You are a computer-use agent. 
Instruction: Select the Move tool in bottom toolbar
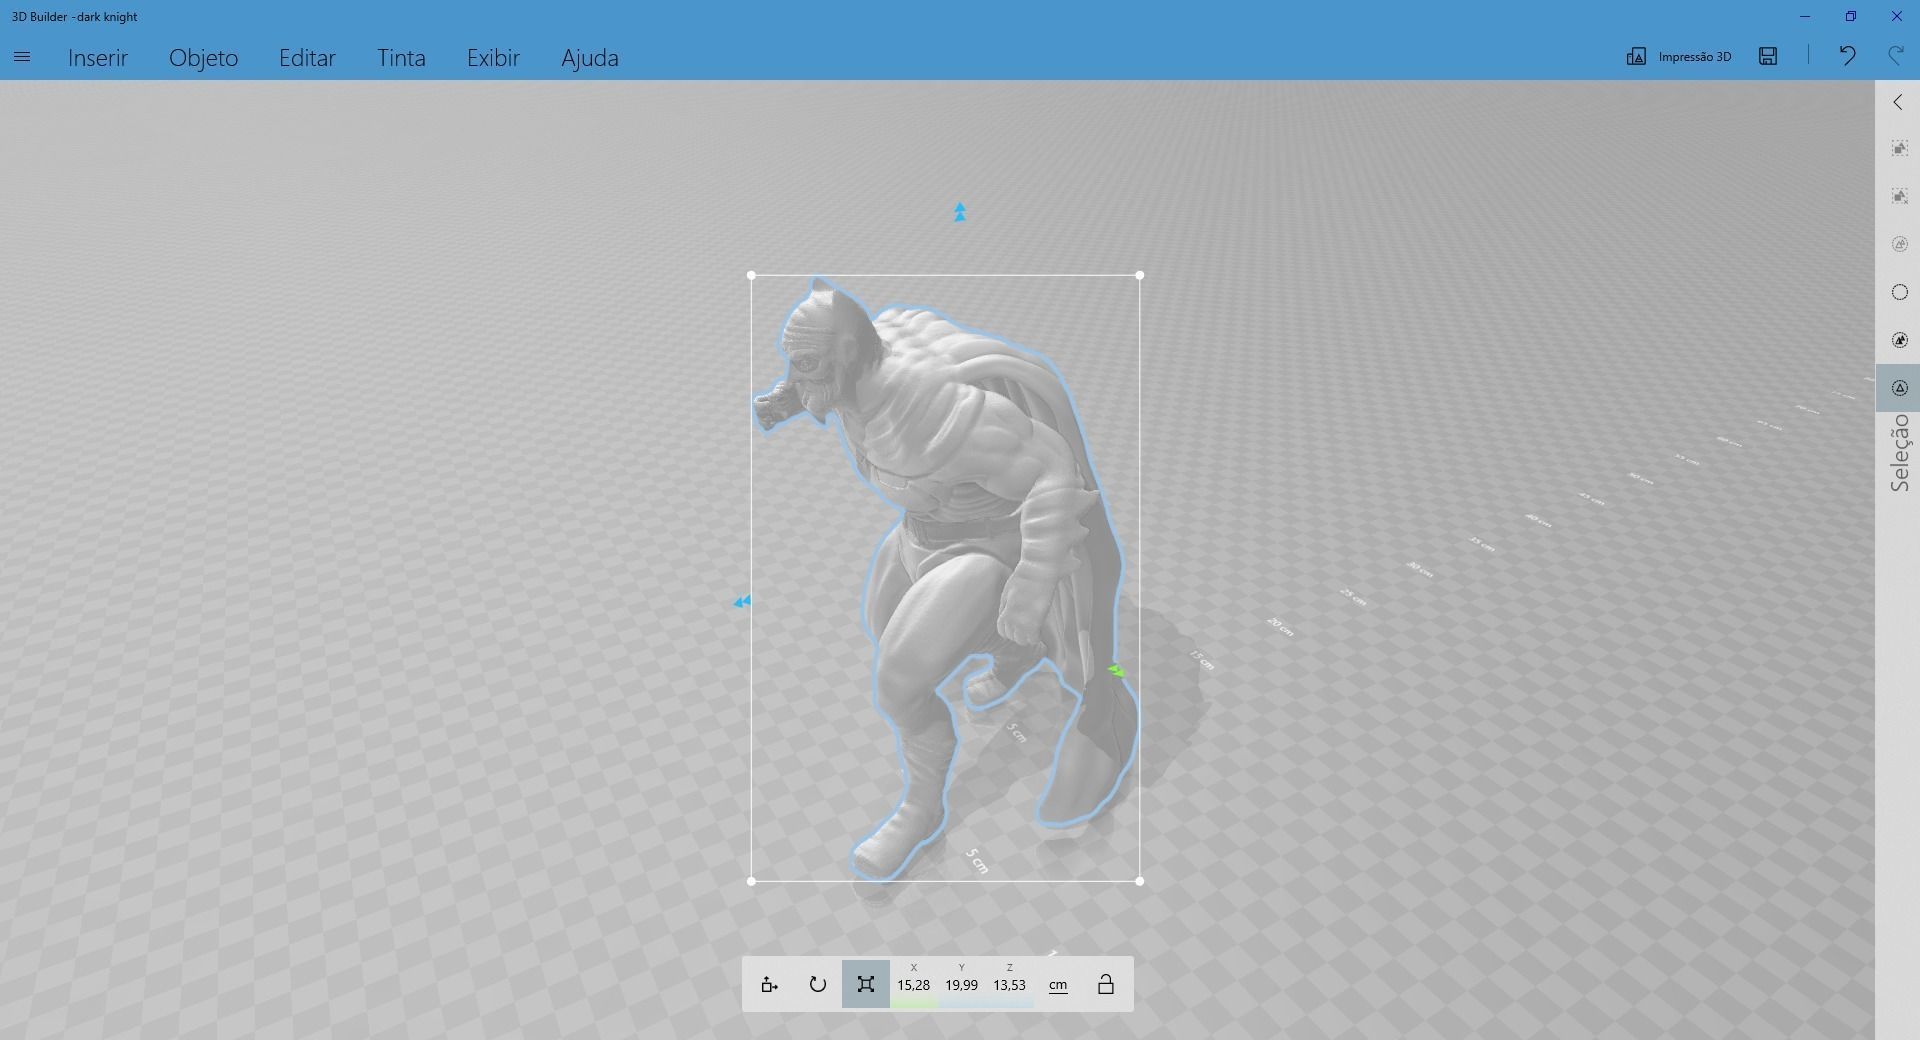point(769,985)
